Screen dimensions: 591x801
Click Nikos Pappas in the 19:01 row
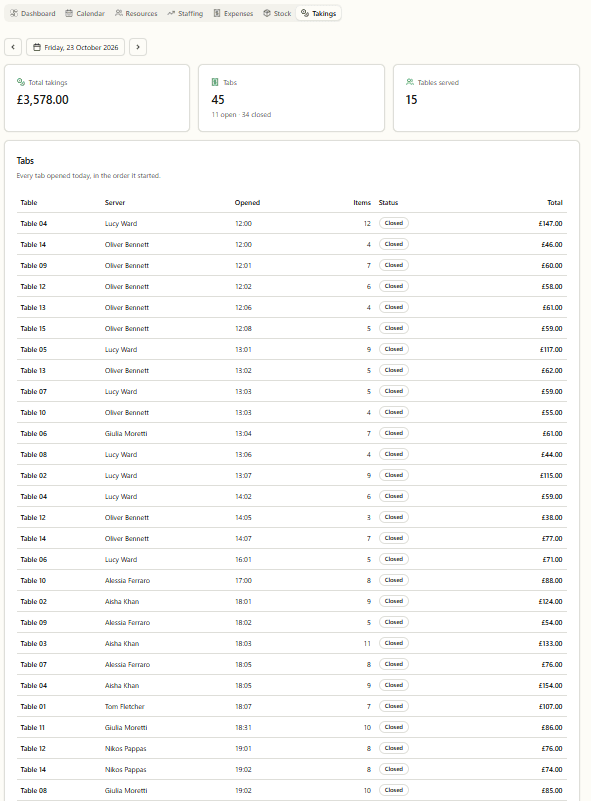[x=126, y=748]
